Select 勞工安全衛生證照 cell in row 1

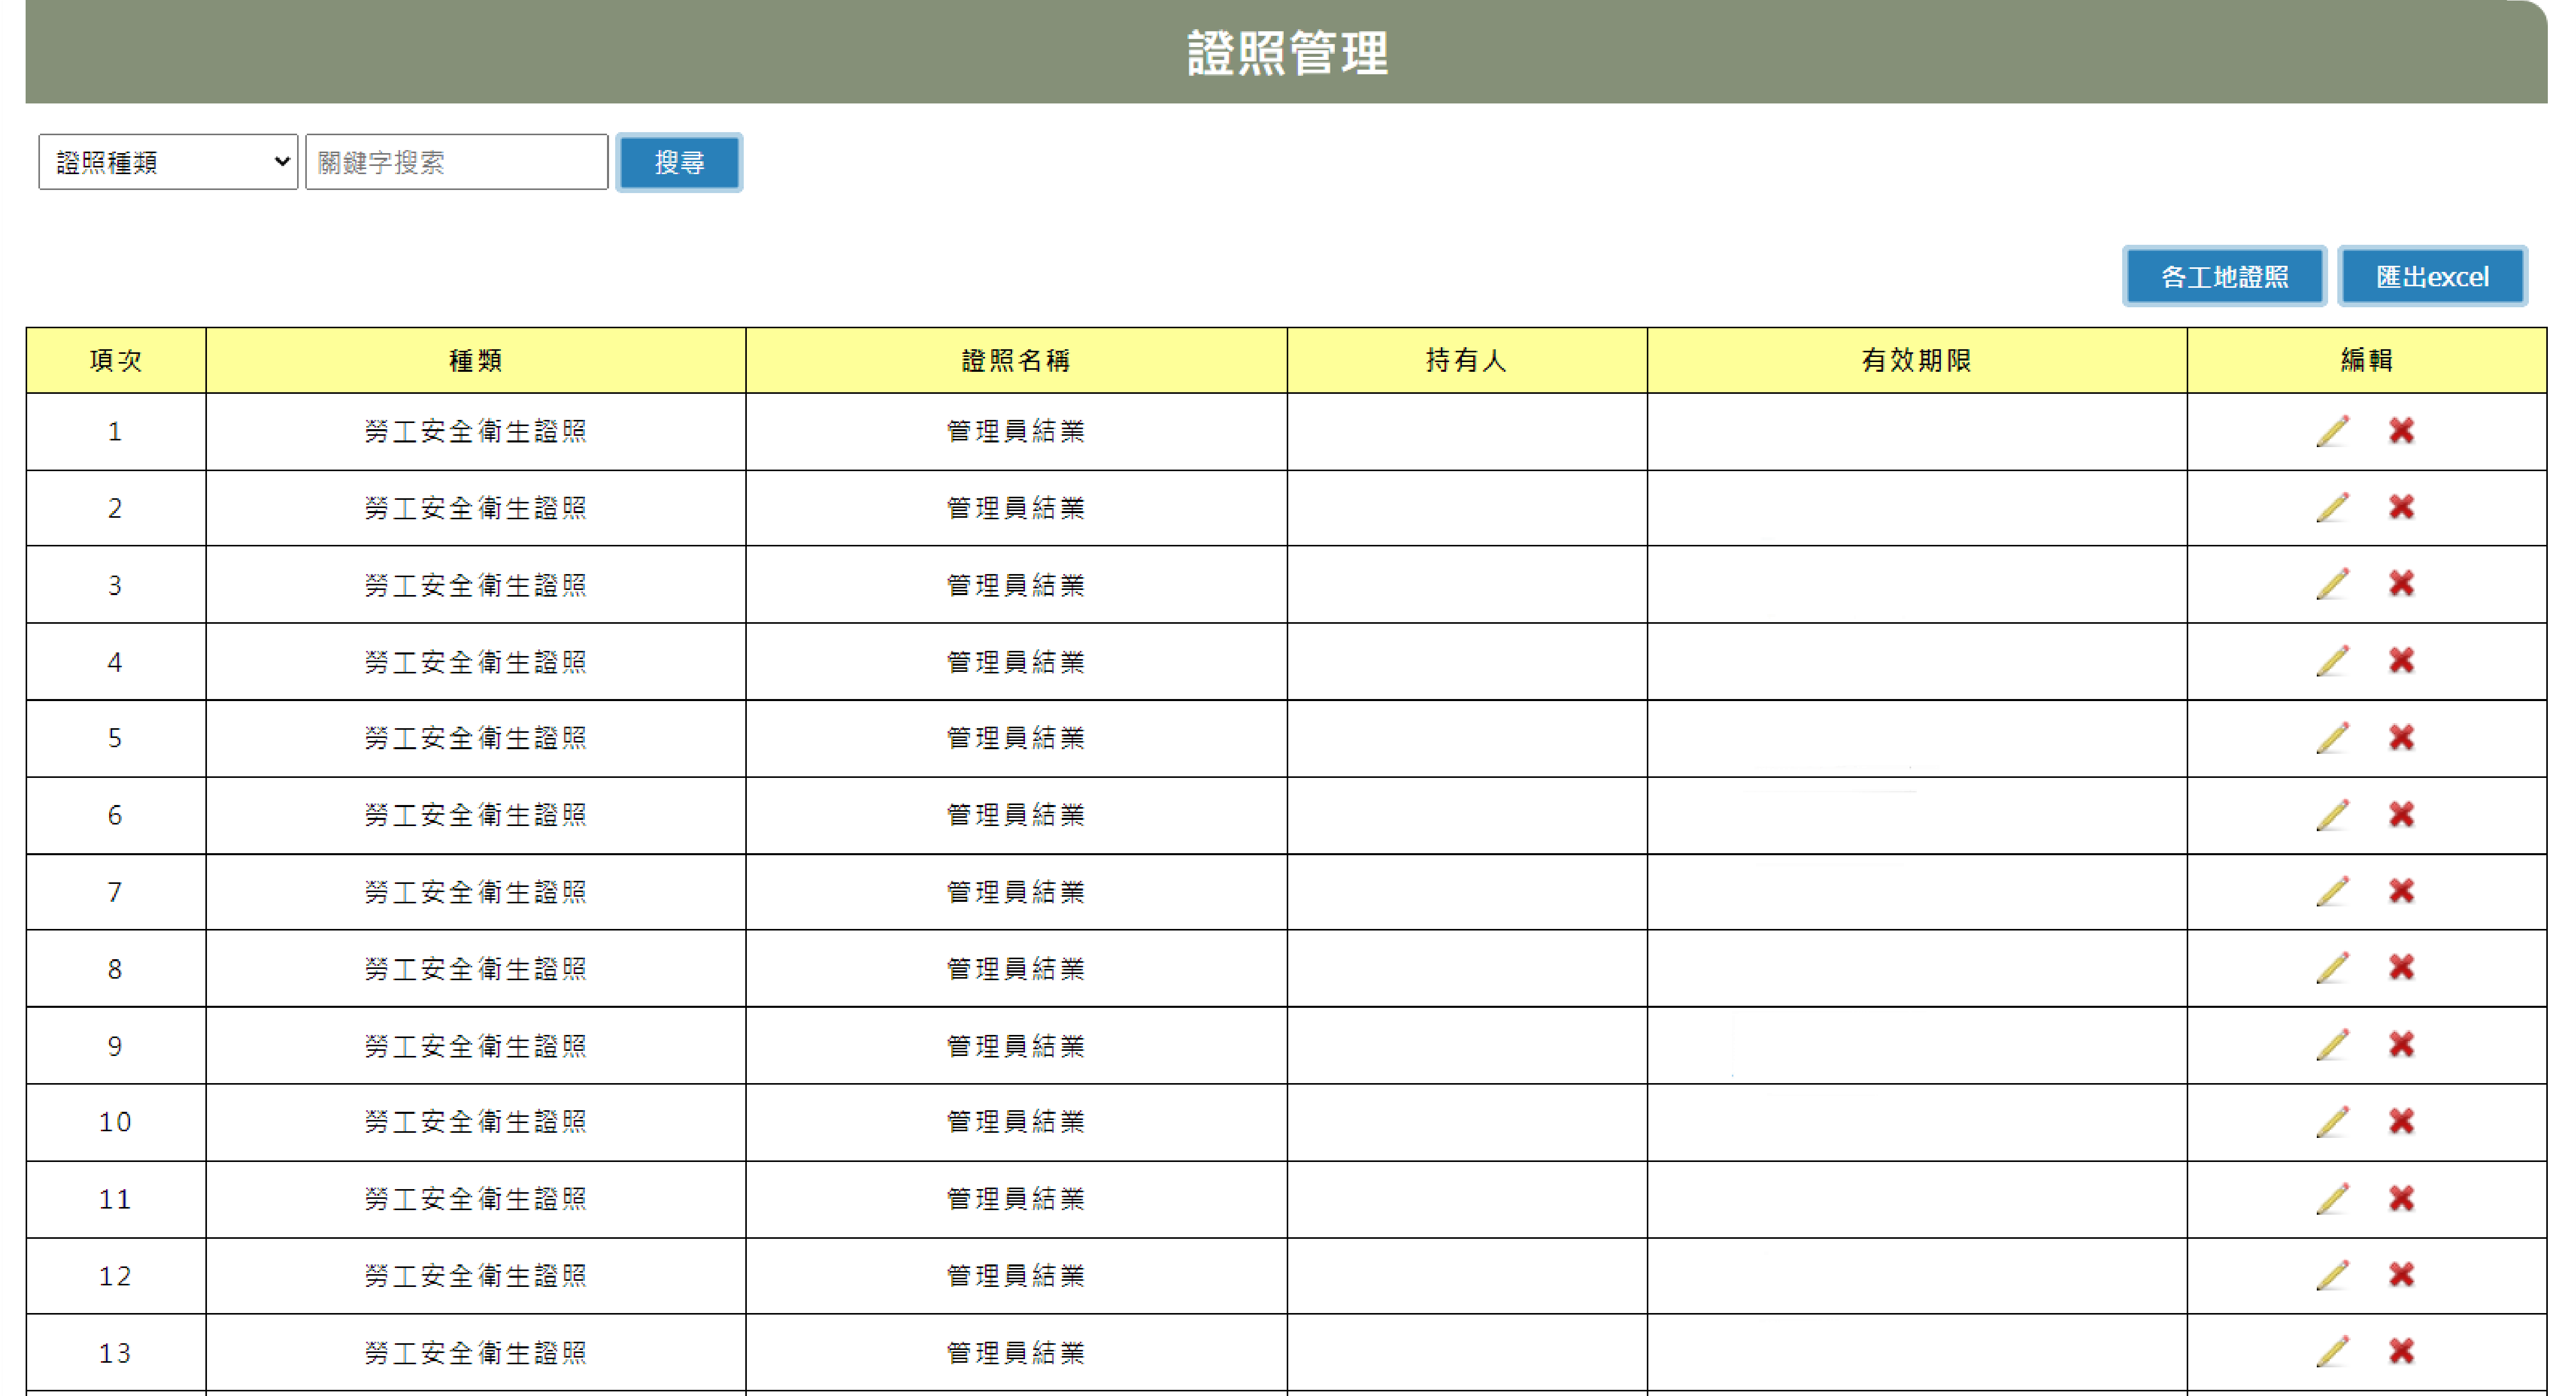pyautogui.click(x=476, y=431)
